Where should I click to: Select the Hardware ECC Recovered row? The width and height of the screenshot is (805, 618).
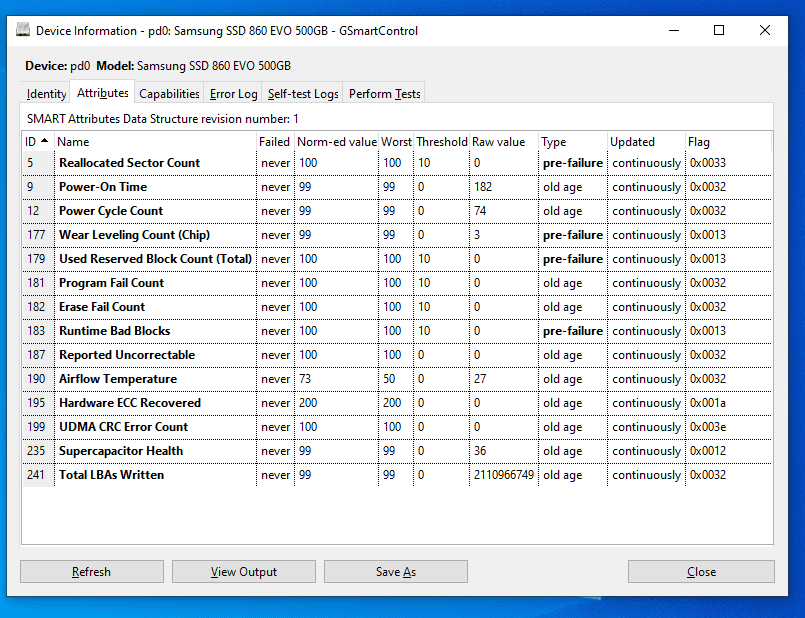coord(397,403)
